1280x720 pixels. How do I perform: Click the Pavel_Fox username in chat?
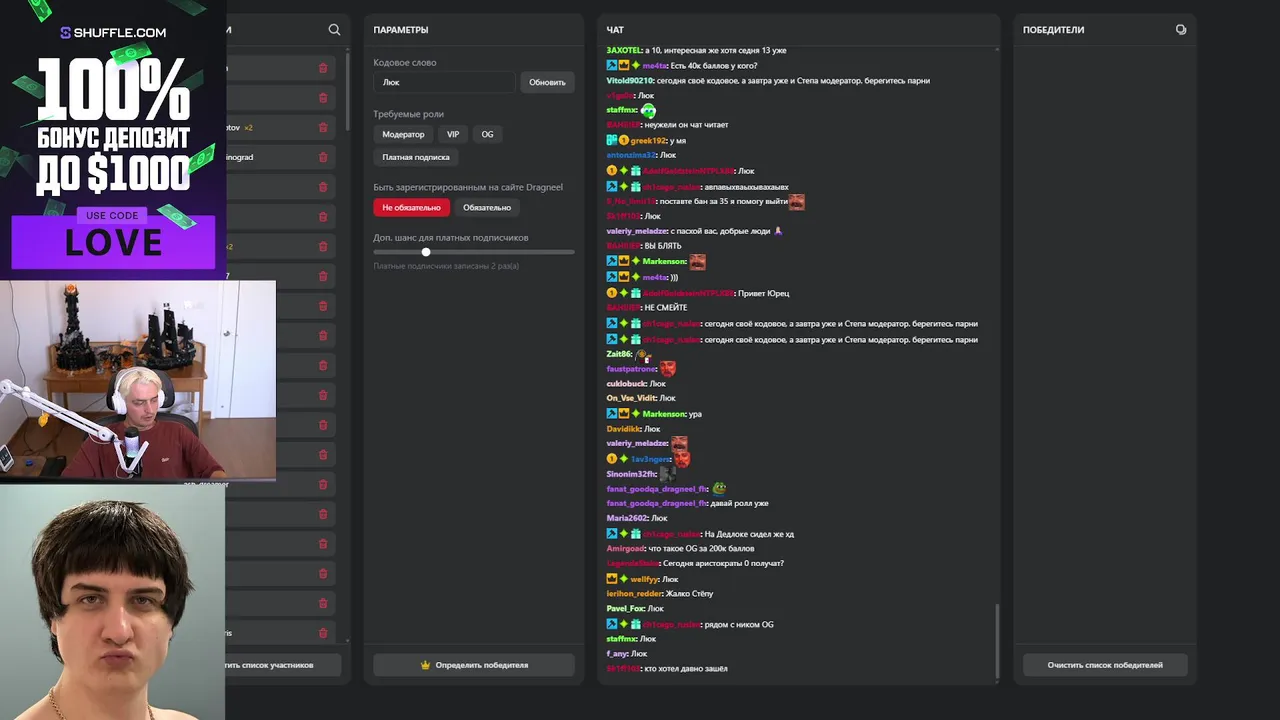(625, 608)
